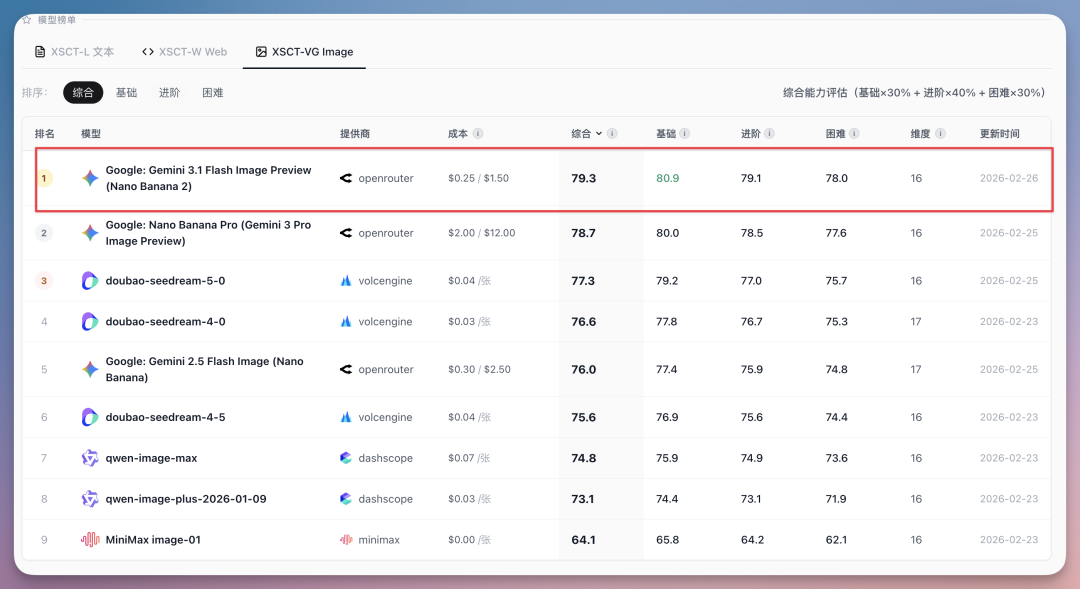Viewport: 1080px width, 589px height.
Task: Click the qwen-image-plus-2026-01-09 model icon
Action: click(90, 499)
